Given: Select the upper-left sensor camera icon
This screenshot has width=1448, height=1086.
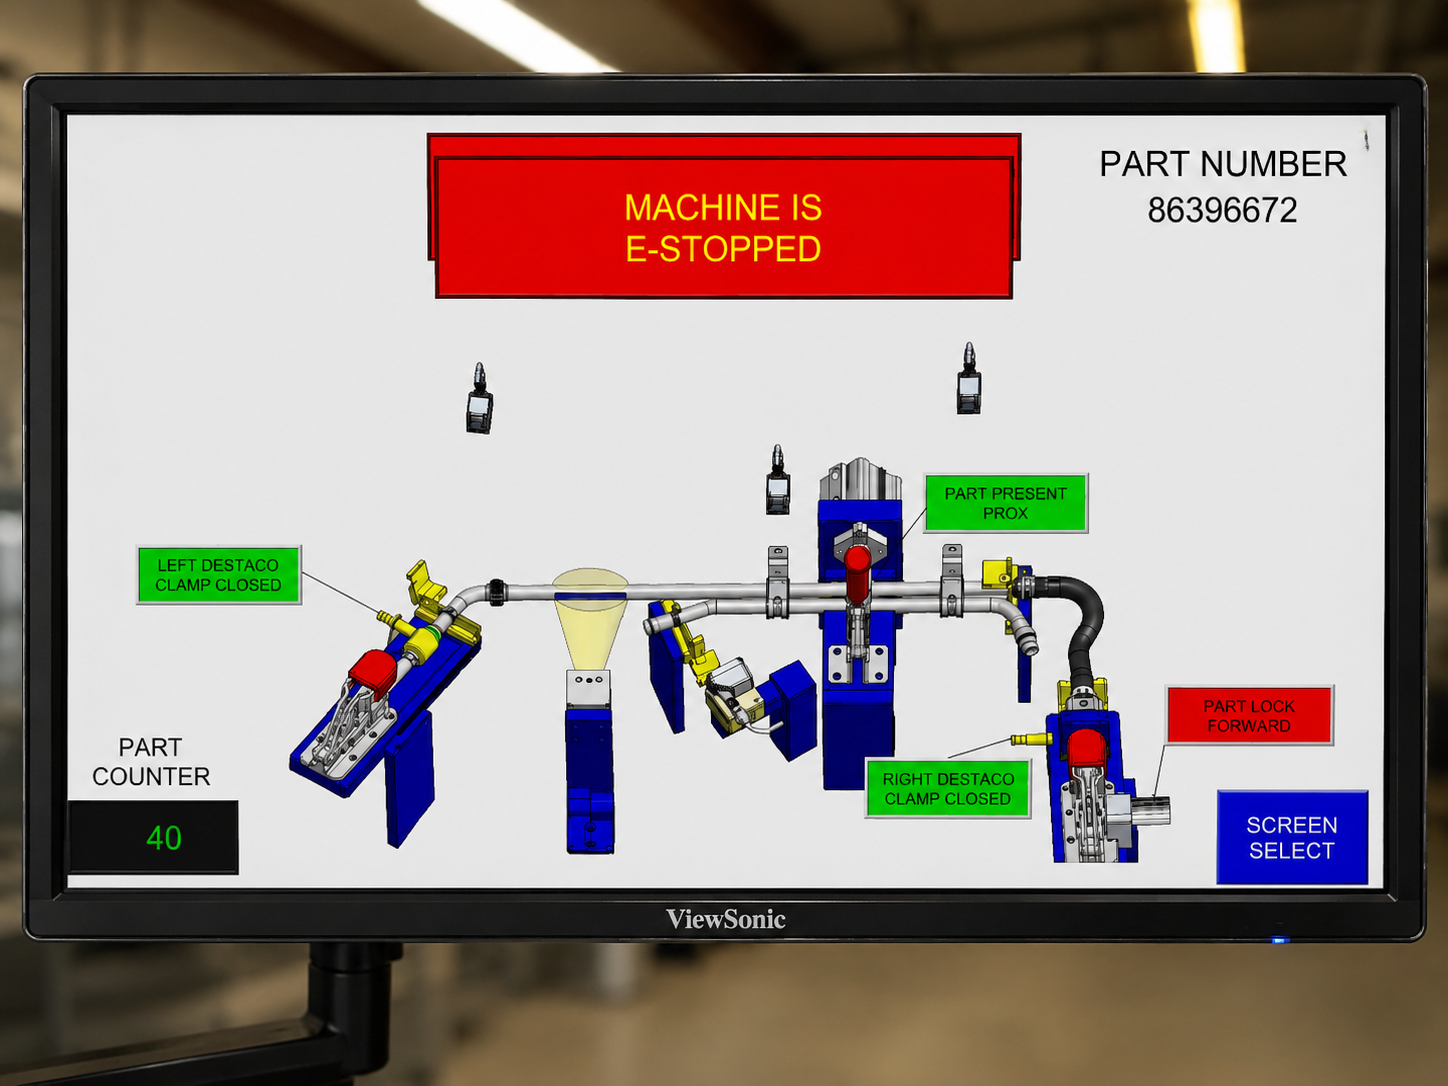Looking at the screenshot, I should tap(480, 398).
